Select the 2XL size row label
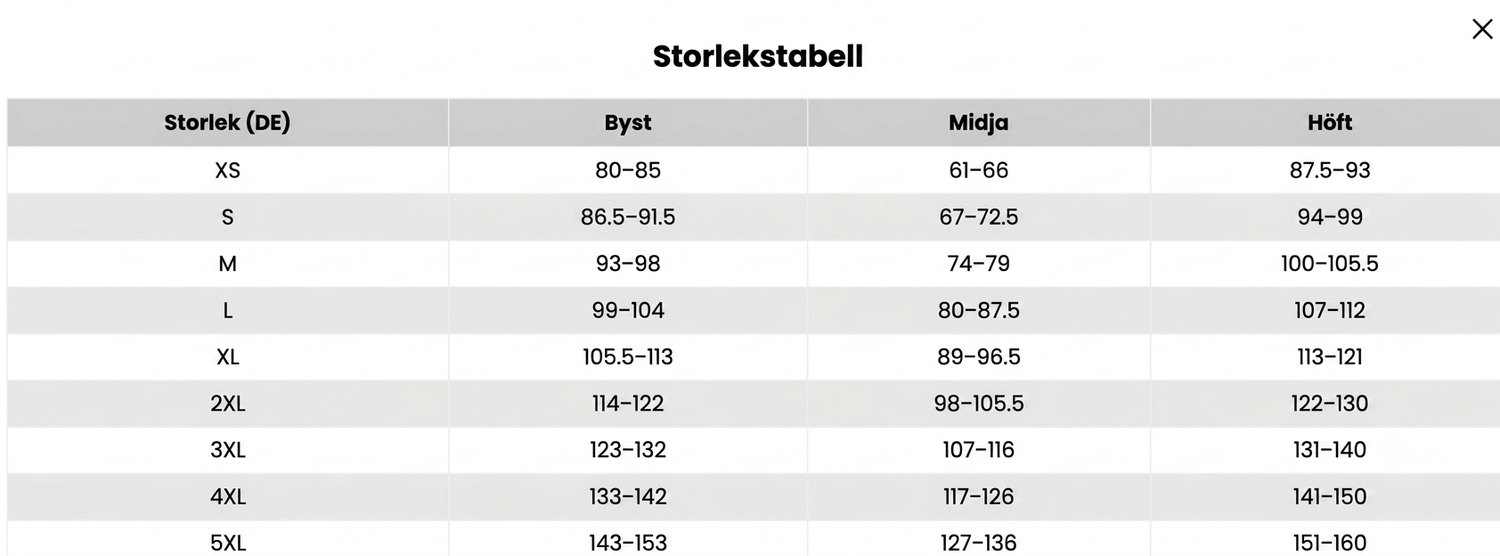1500x556 pixels. click(x=228, y=404)
